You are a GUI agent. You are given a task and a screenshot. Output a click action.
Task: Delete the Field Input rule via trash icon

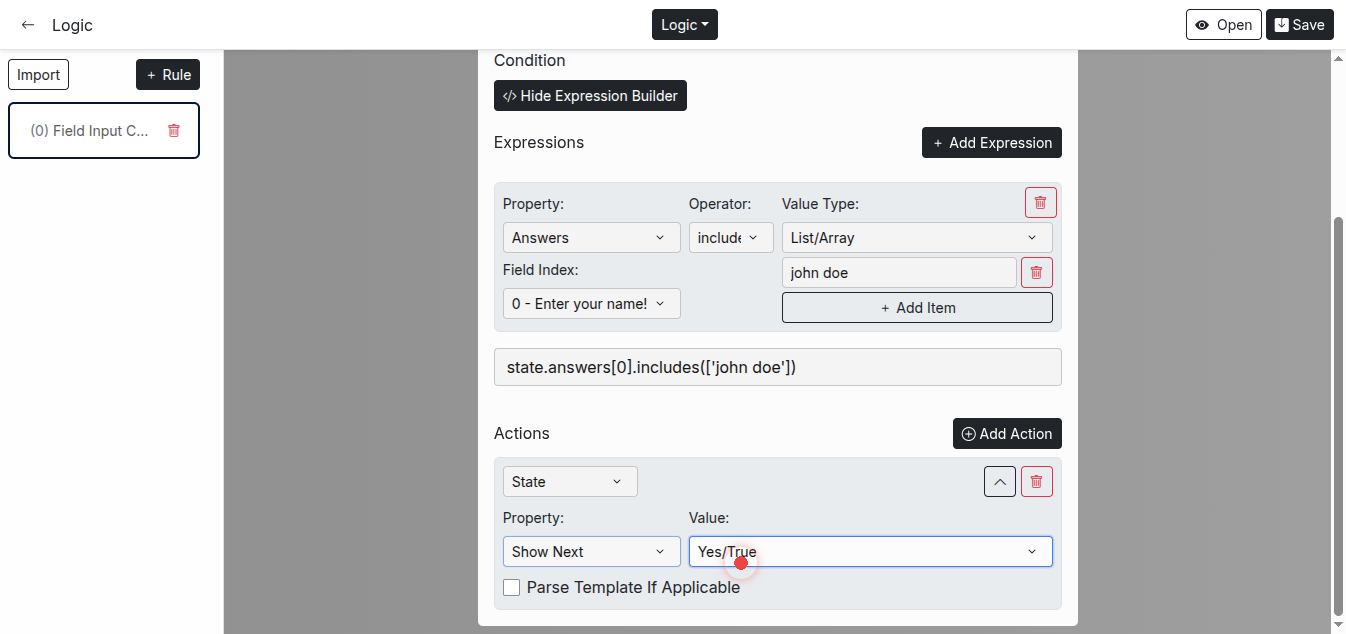(174, 130)
